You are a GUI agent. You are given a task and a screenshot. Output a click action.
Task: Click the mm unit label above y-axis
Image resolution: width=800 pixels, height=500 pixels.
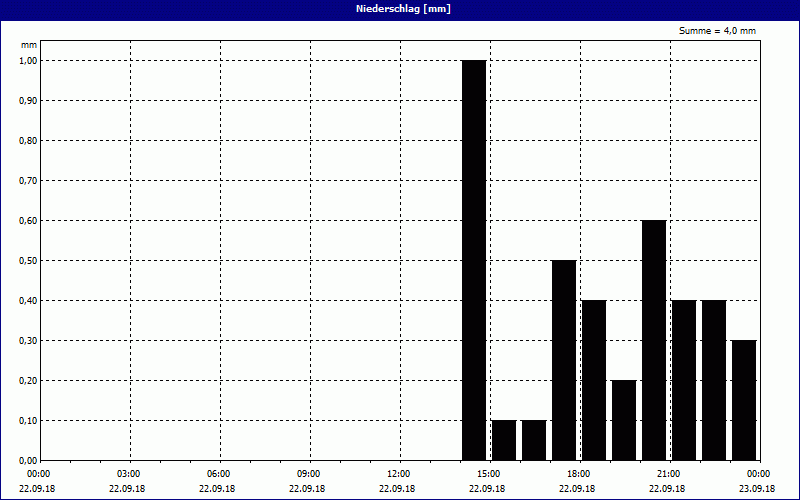click(x=29, y=45)
